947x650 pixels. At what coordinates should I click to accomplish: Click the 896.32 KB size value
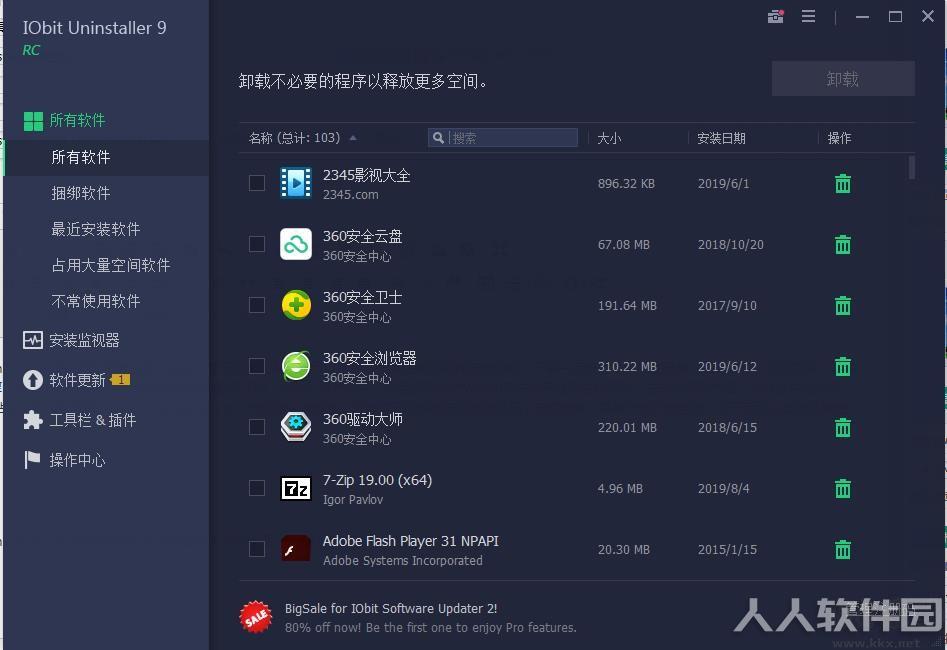tap(626, 184)
